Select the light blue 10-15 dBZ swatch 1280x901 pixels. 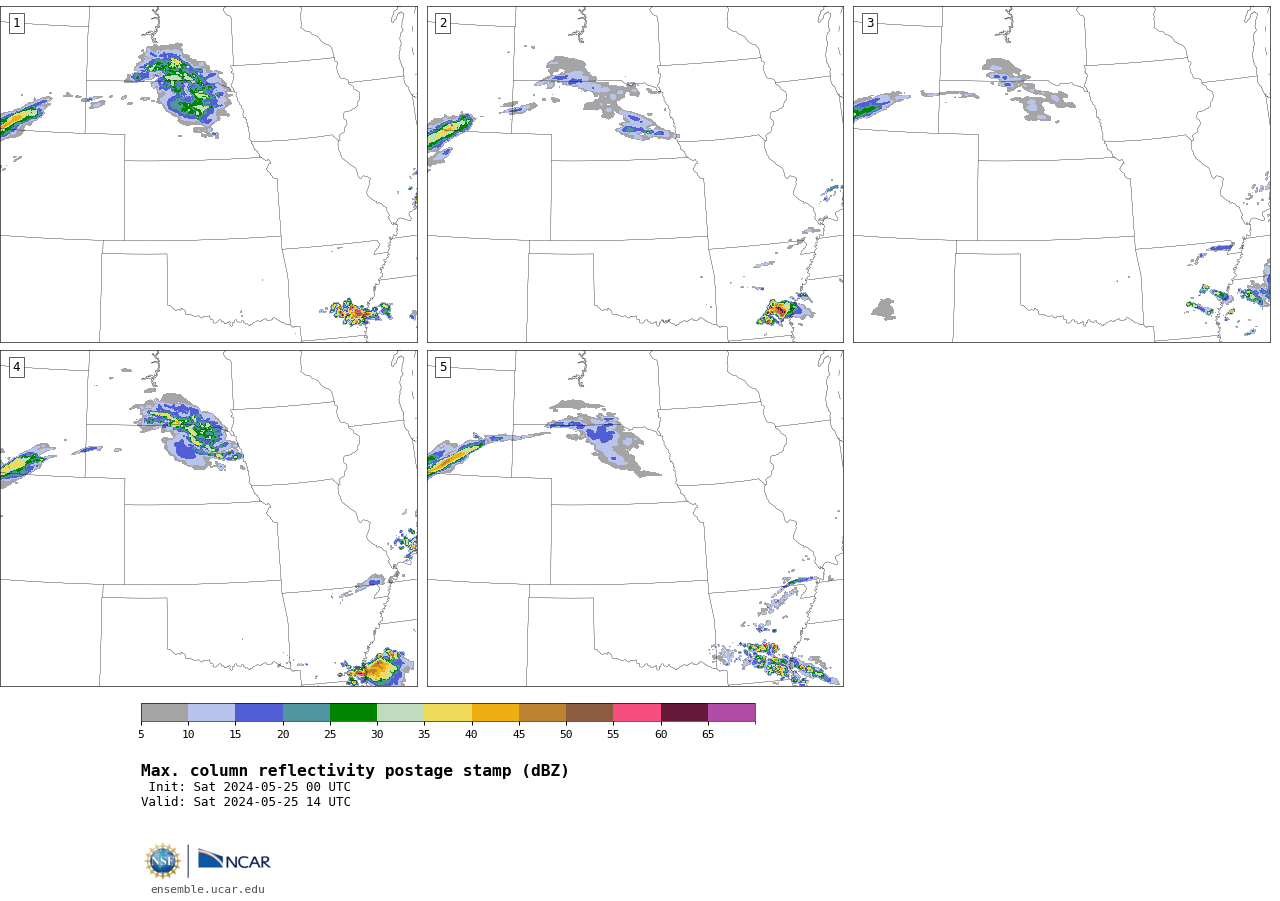tap(211, 712)
